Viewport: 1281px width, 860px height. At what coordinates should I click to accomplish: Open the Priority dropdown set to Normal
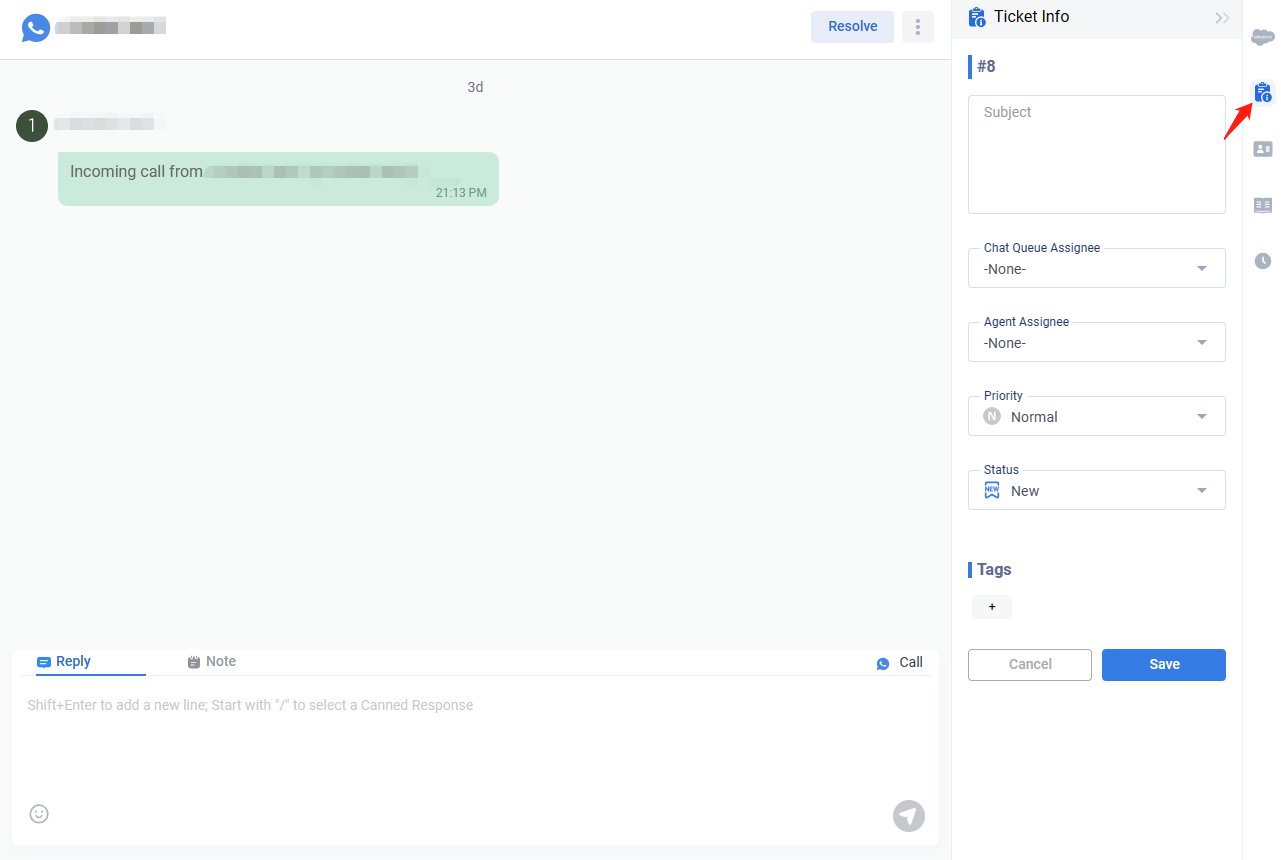[x=1096, y=417]
